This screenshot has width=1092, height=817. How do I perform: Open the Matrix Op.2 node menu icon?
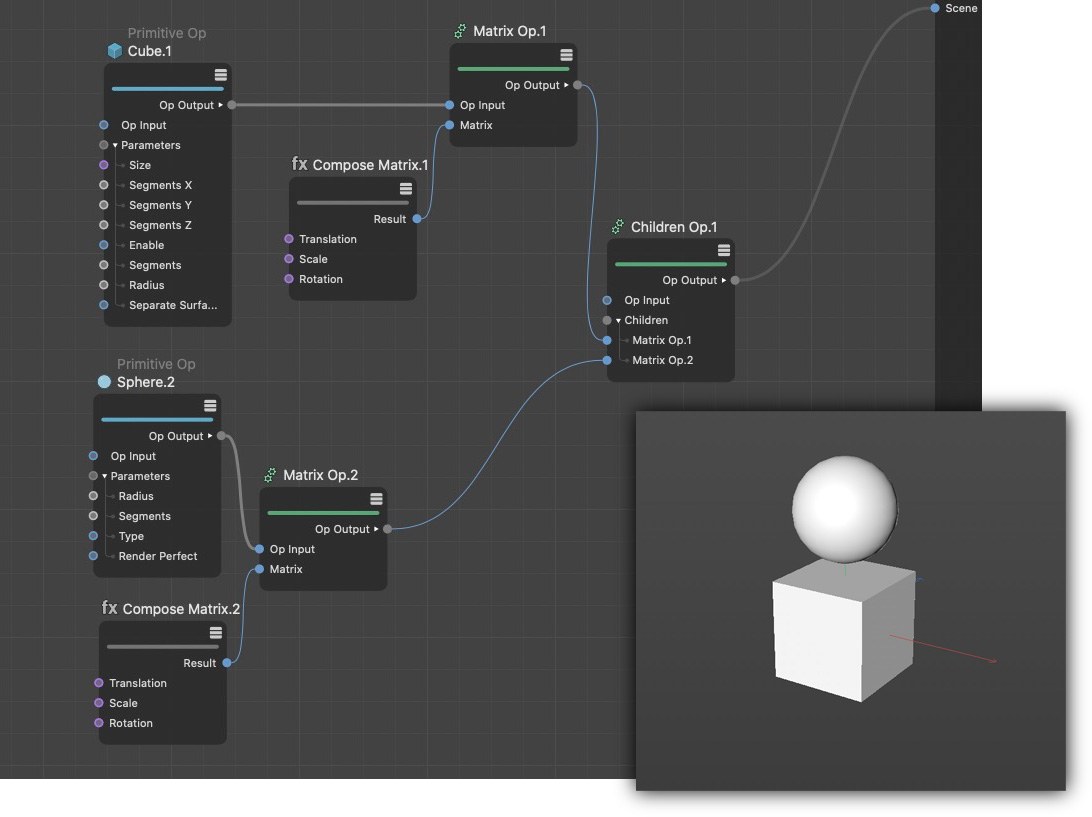pyautogui.click(x=376, y=499)
